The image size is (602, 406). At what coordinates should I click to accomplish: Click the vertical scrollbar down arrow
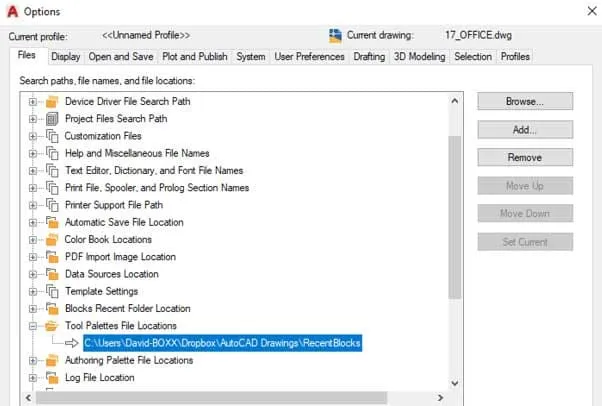coord(455,381)
